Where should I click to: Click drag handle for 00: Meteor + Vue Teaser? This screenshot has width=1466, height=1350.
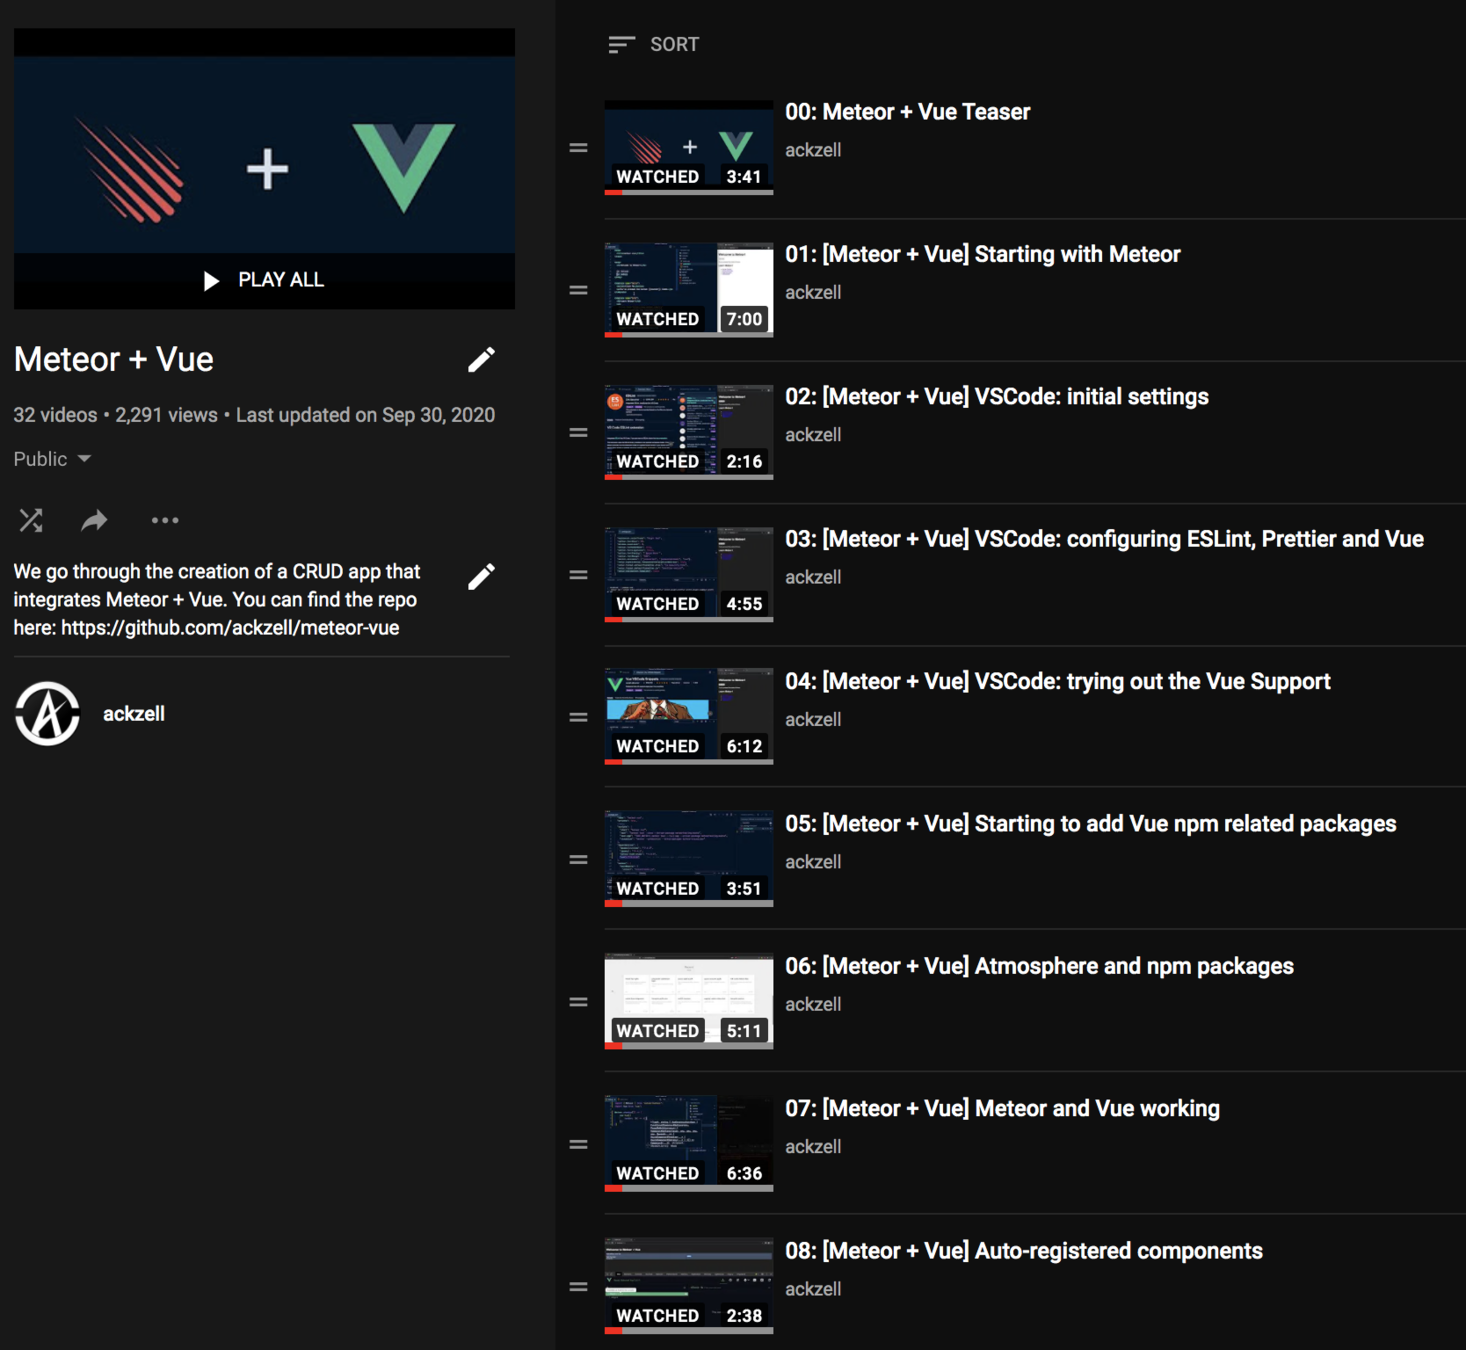578,148
